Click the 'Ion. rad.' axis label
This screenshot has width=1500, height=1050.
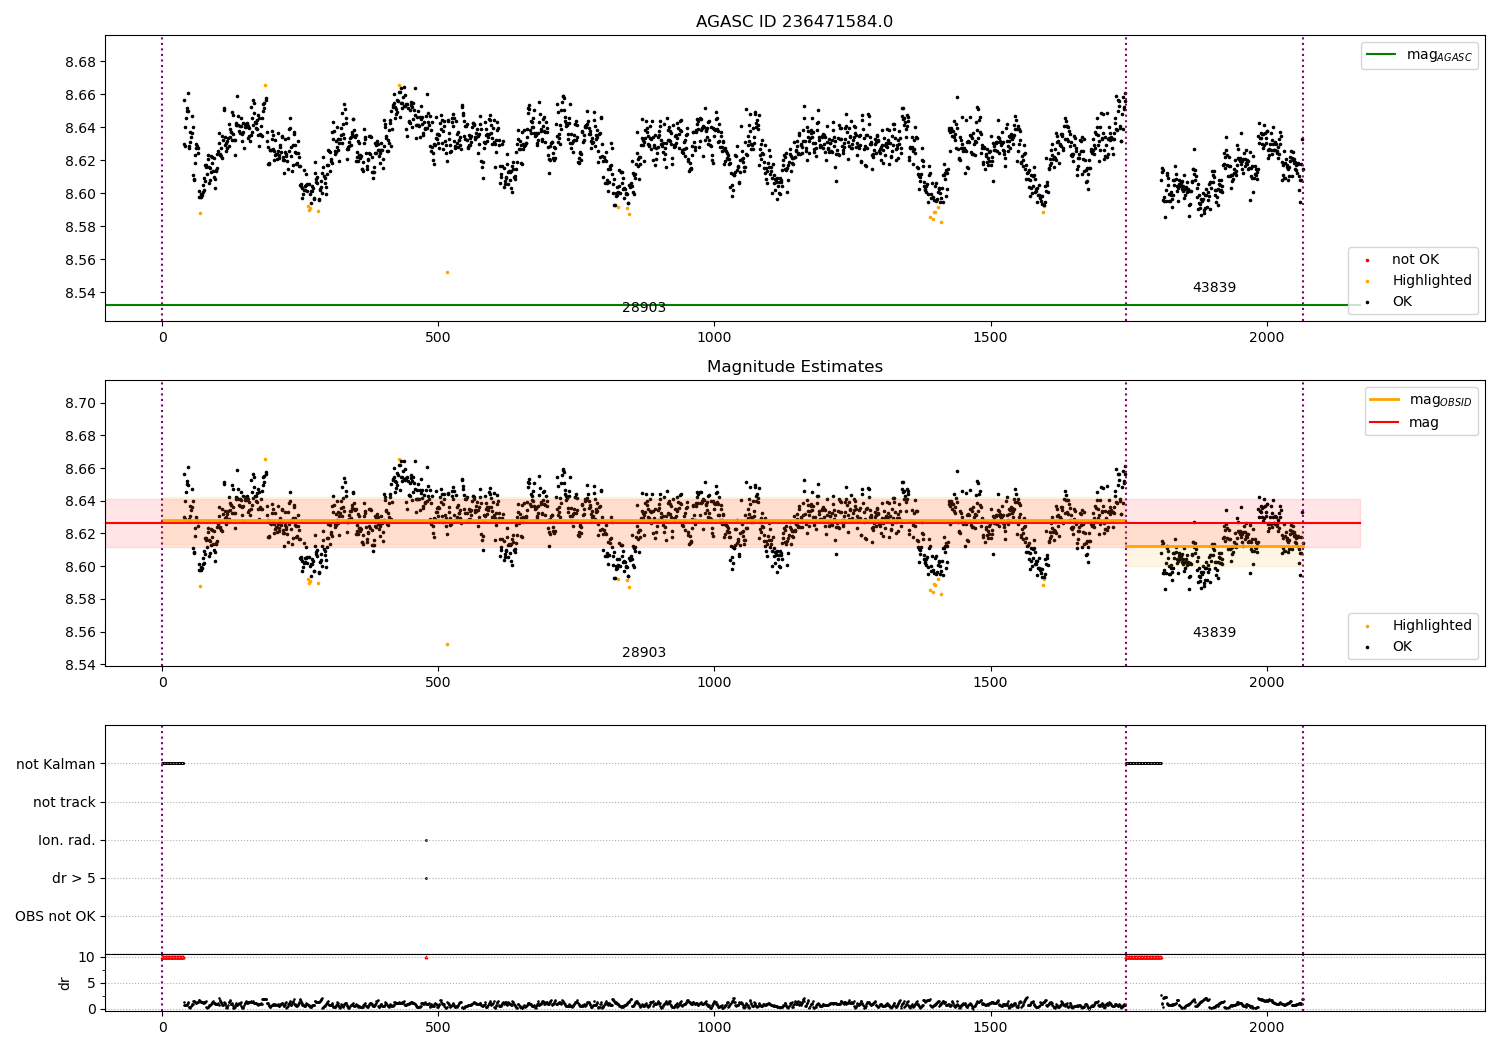[67, 840]
